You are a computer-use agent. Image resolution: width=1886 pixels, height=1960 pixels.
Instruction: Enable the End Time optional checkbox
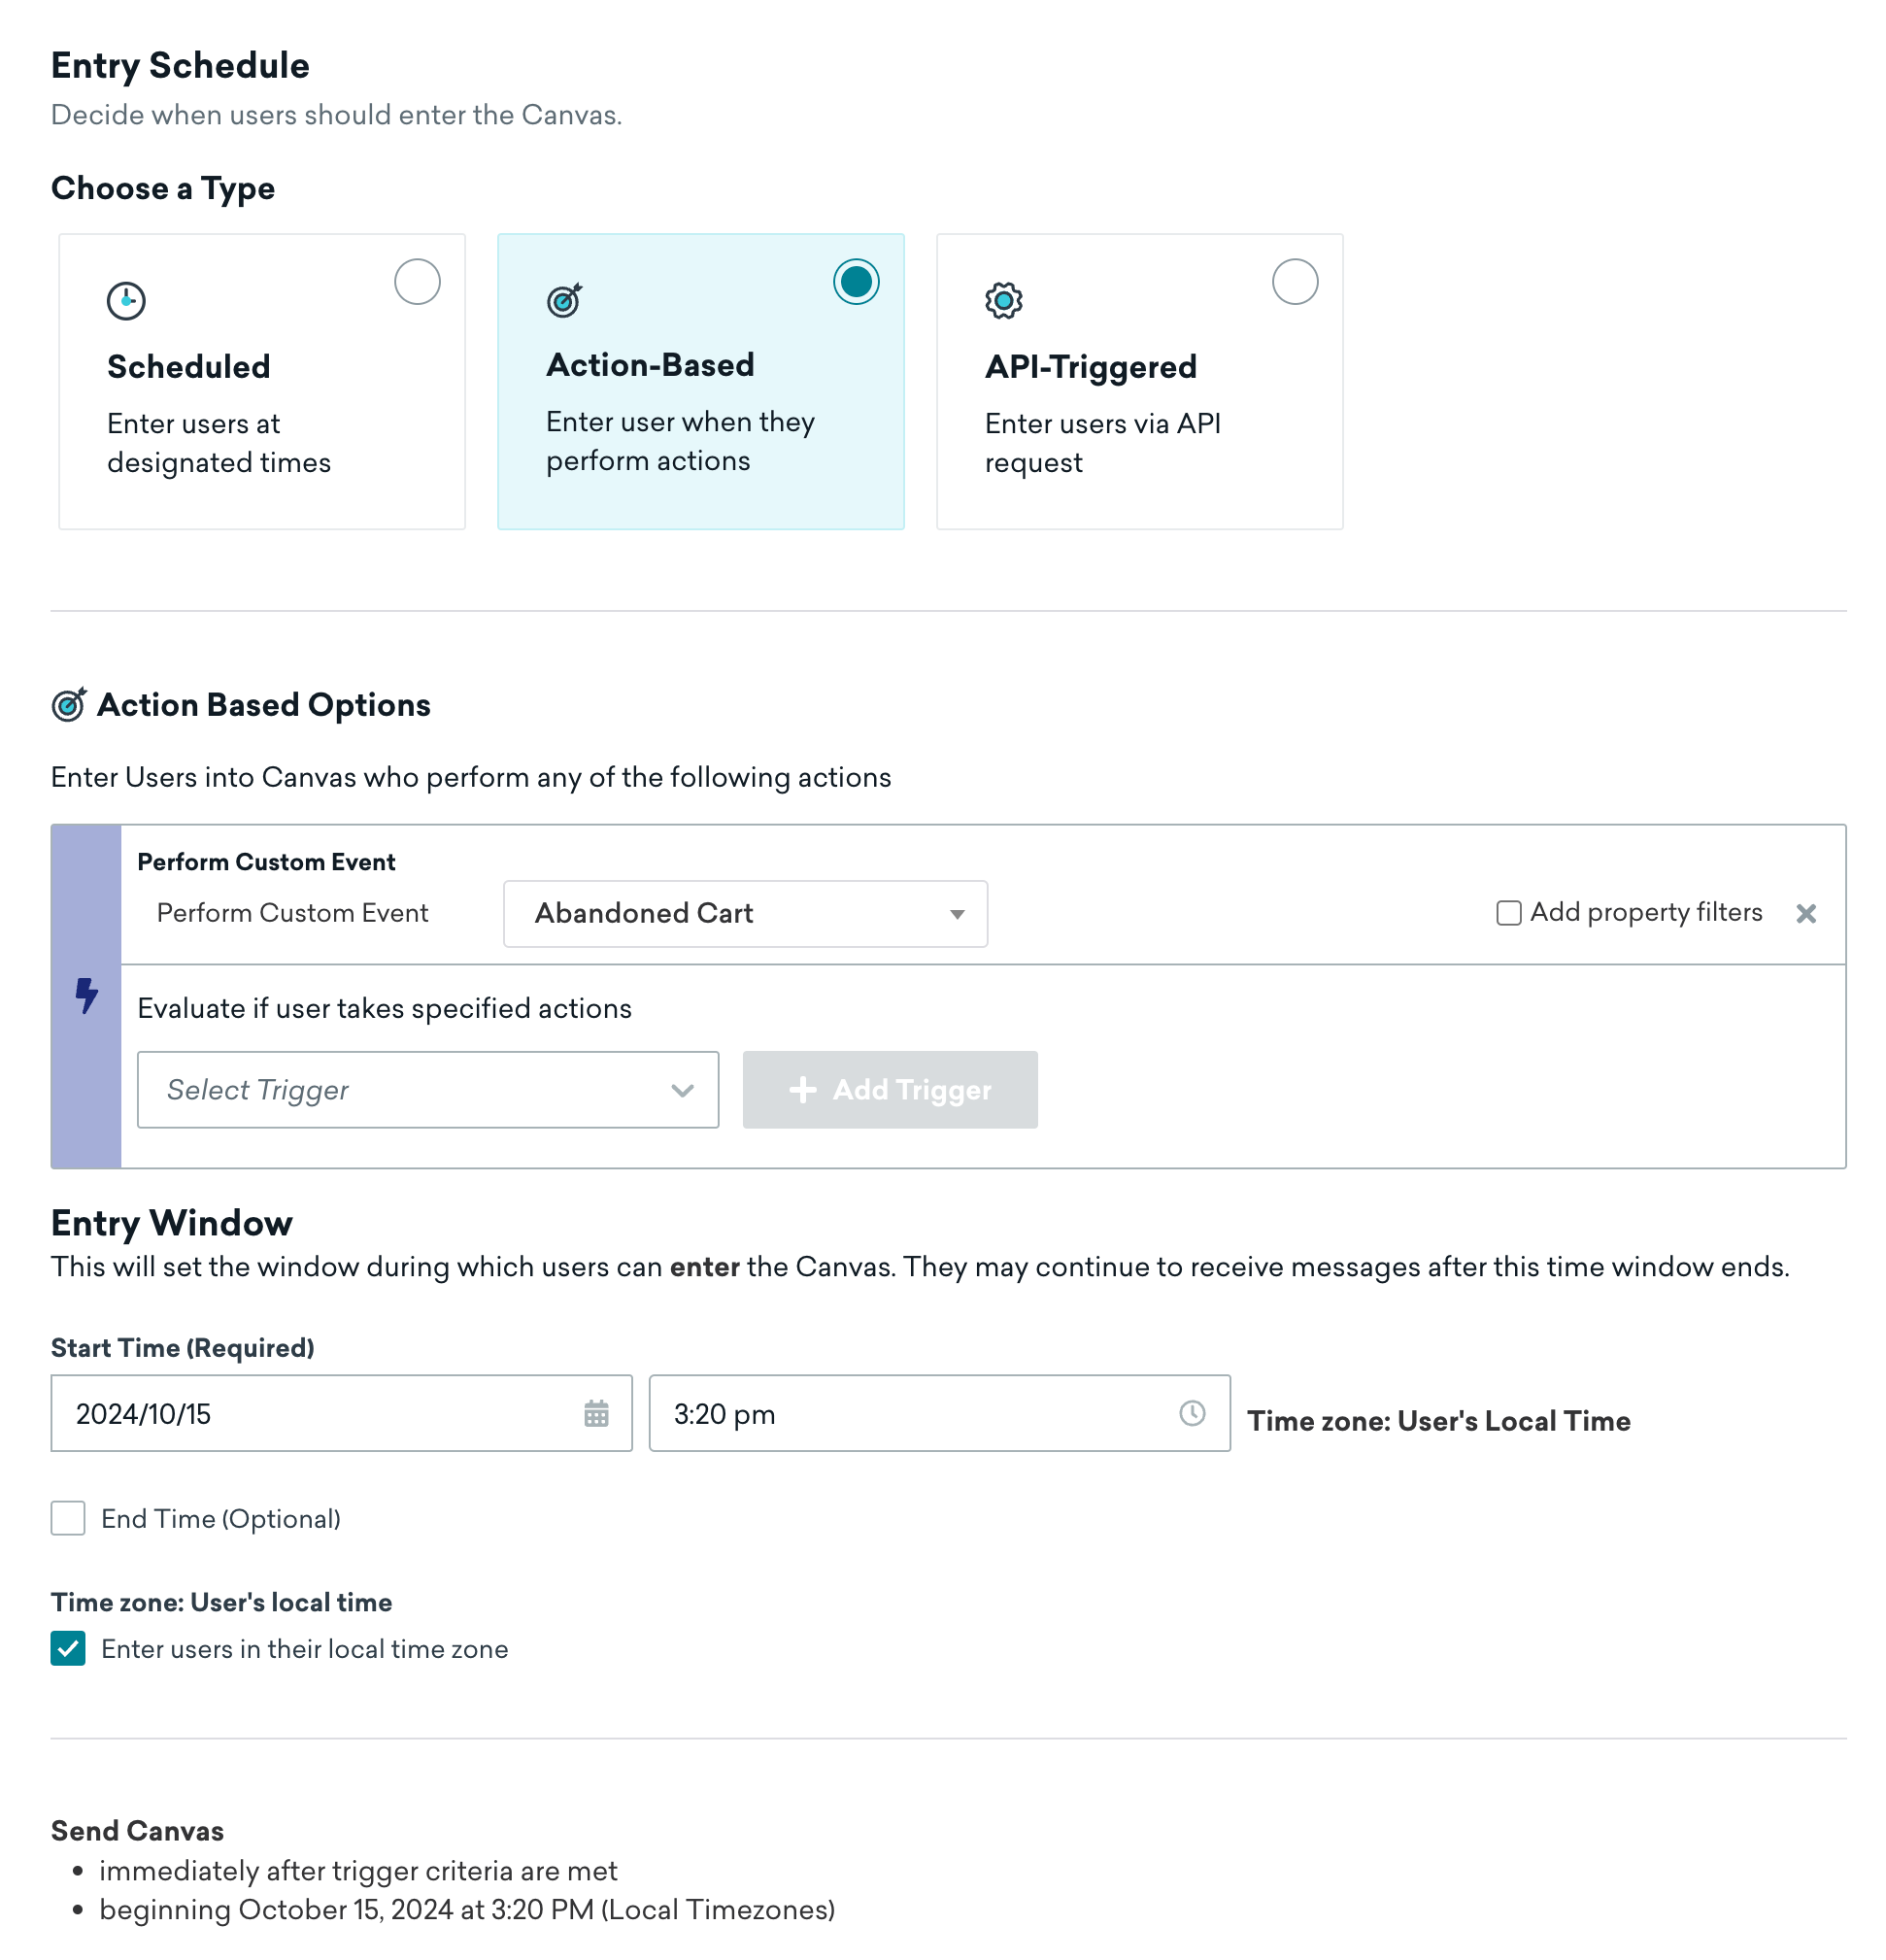[x=66, y=1517]
